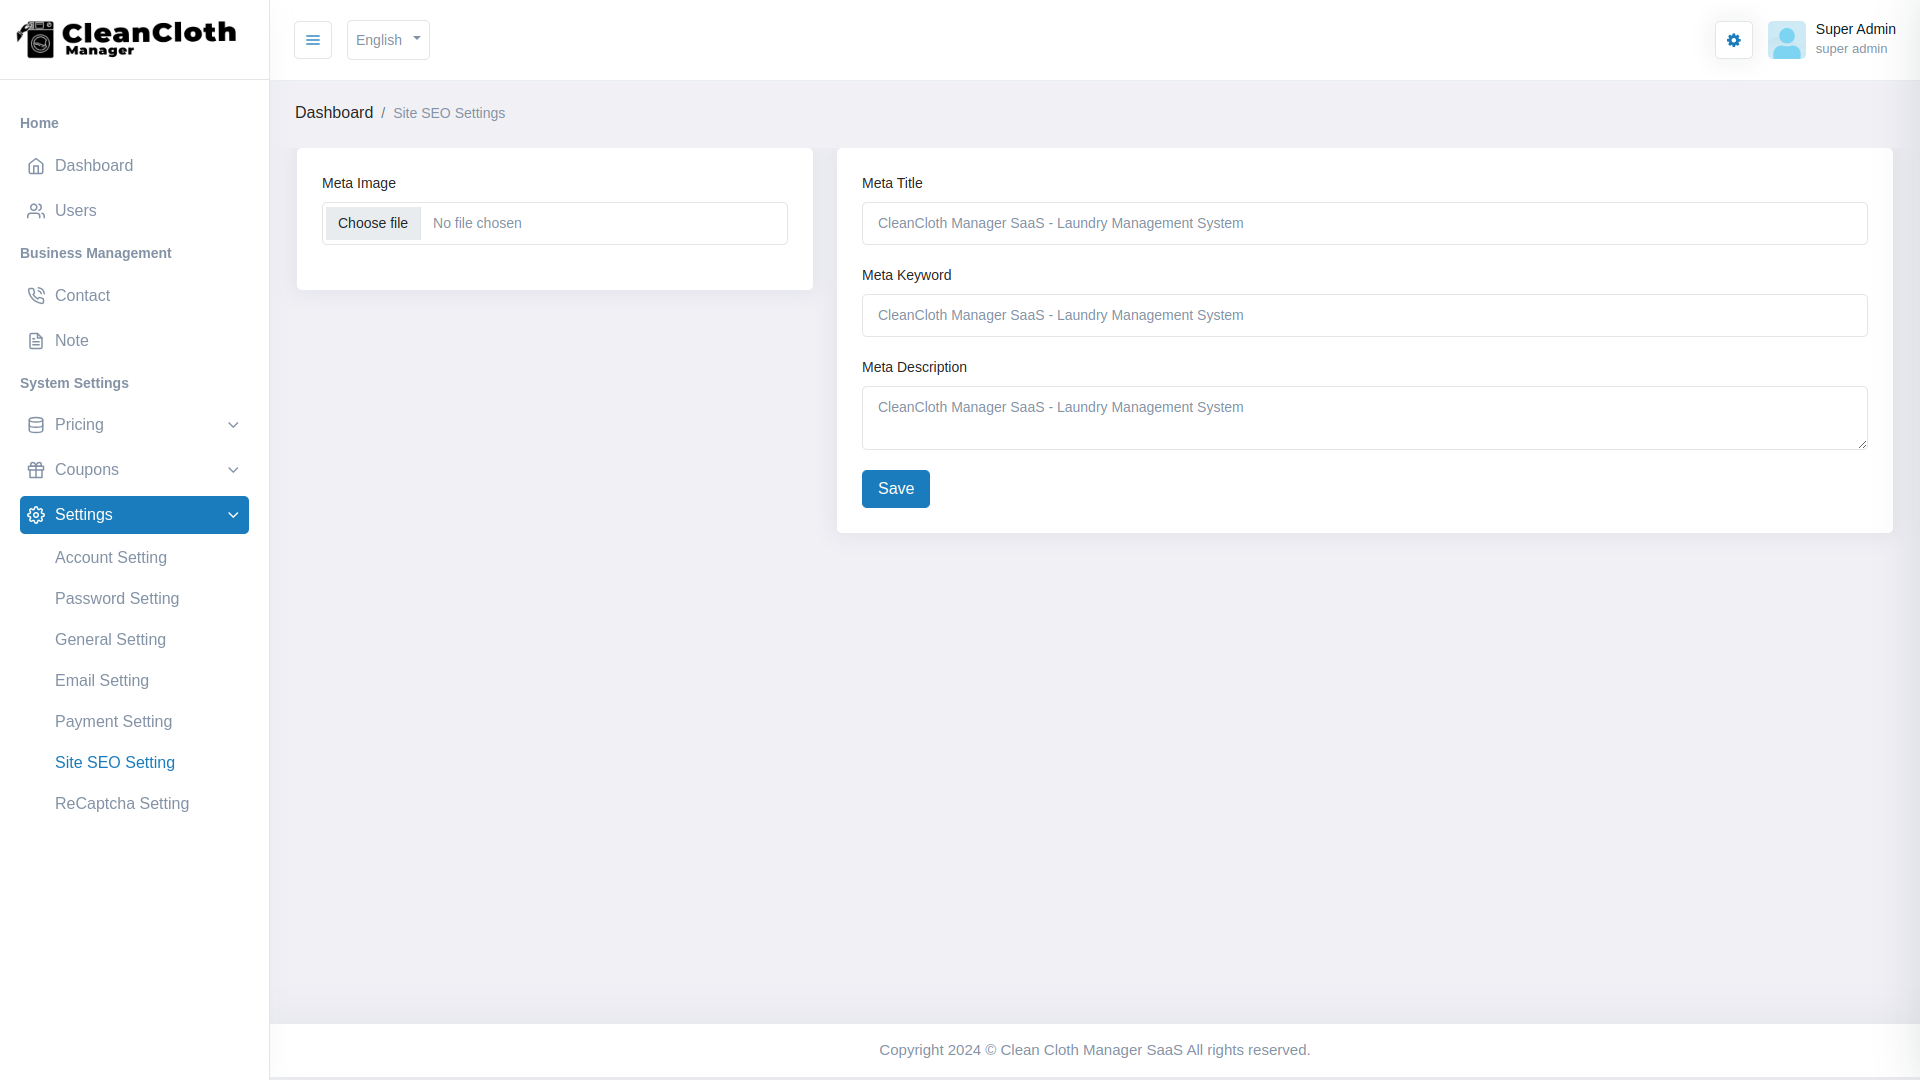Open the settings gear in the top bar
The width and height of the screenshot is (1920, 1080).
1733,40
